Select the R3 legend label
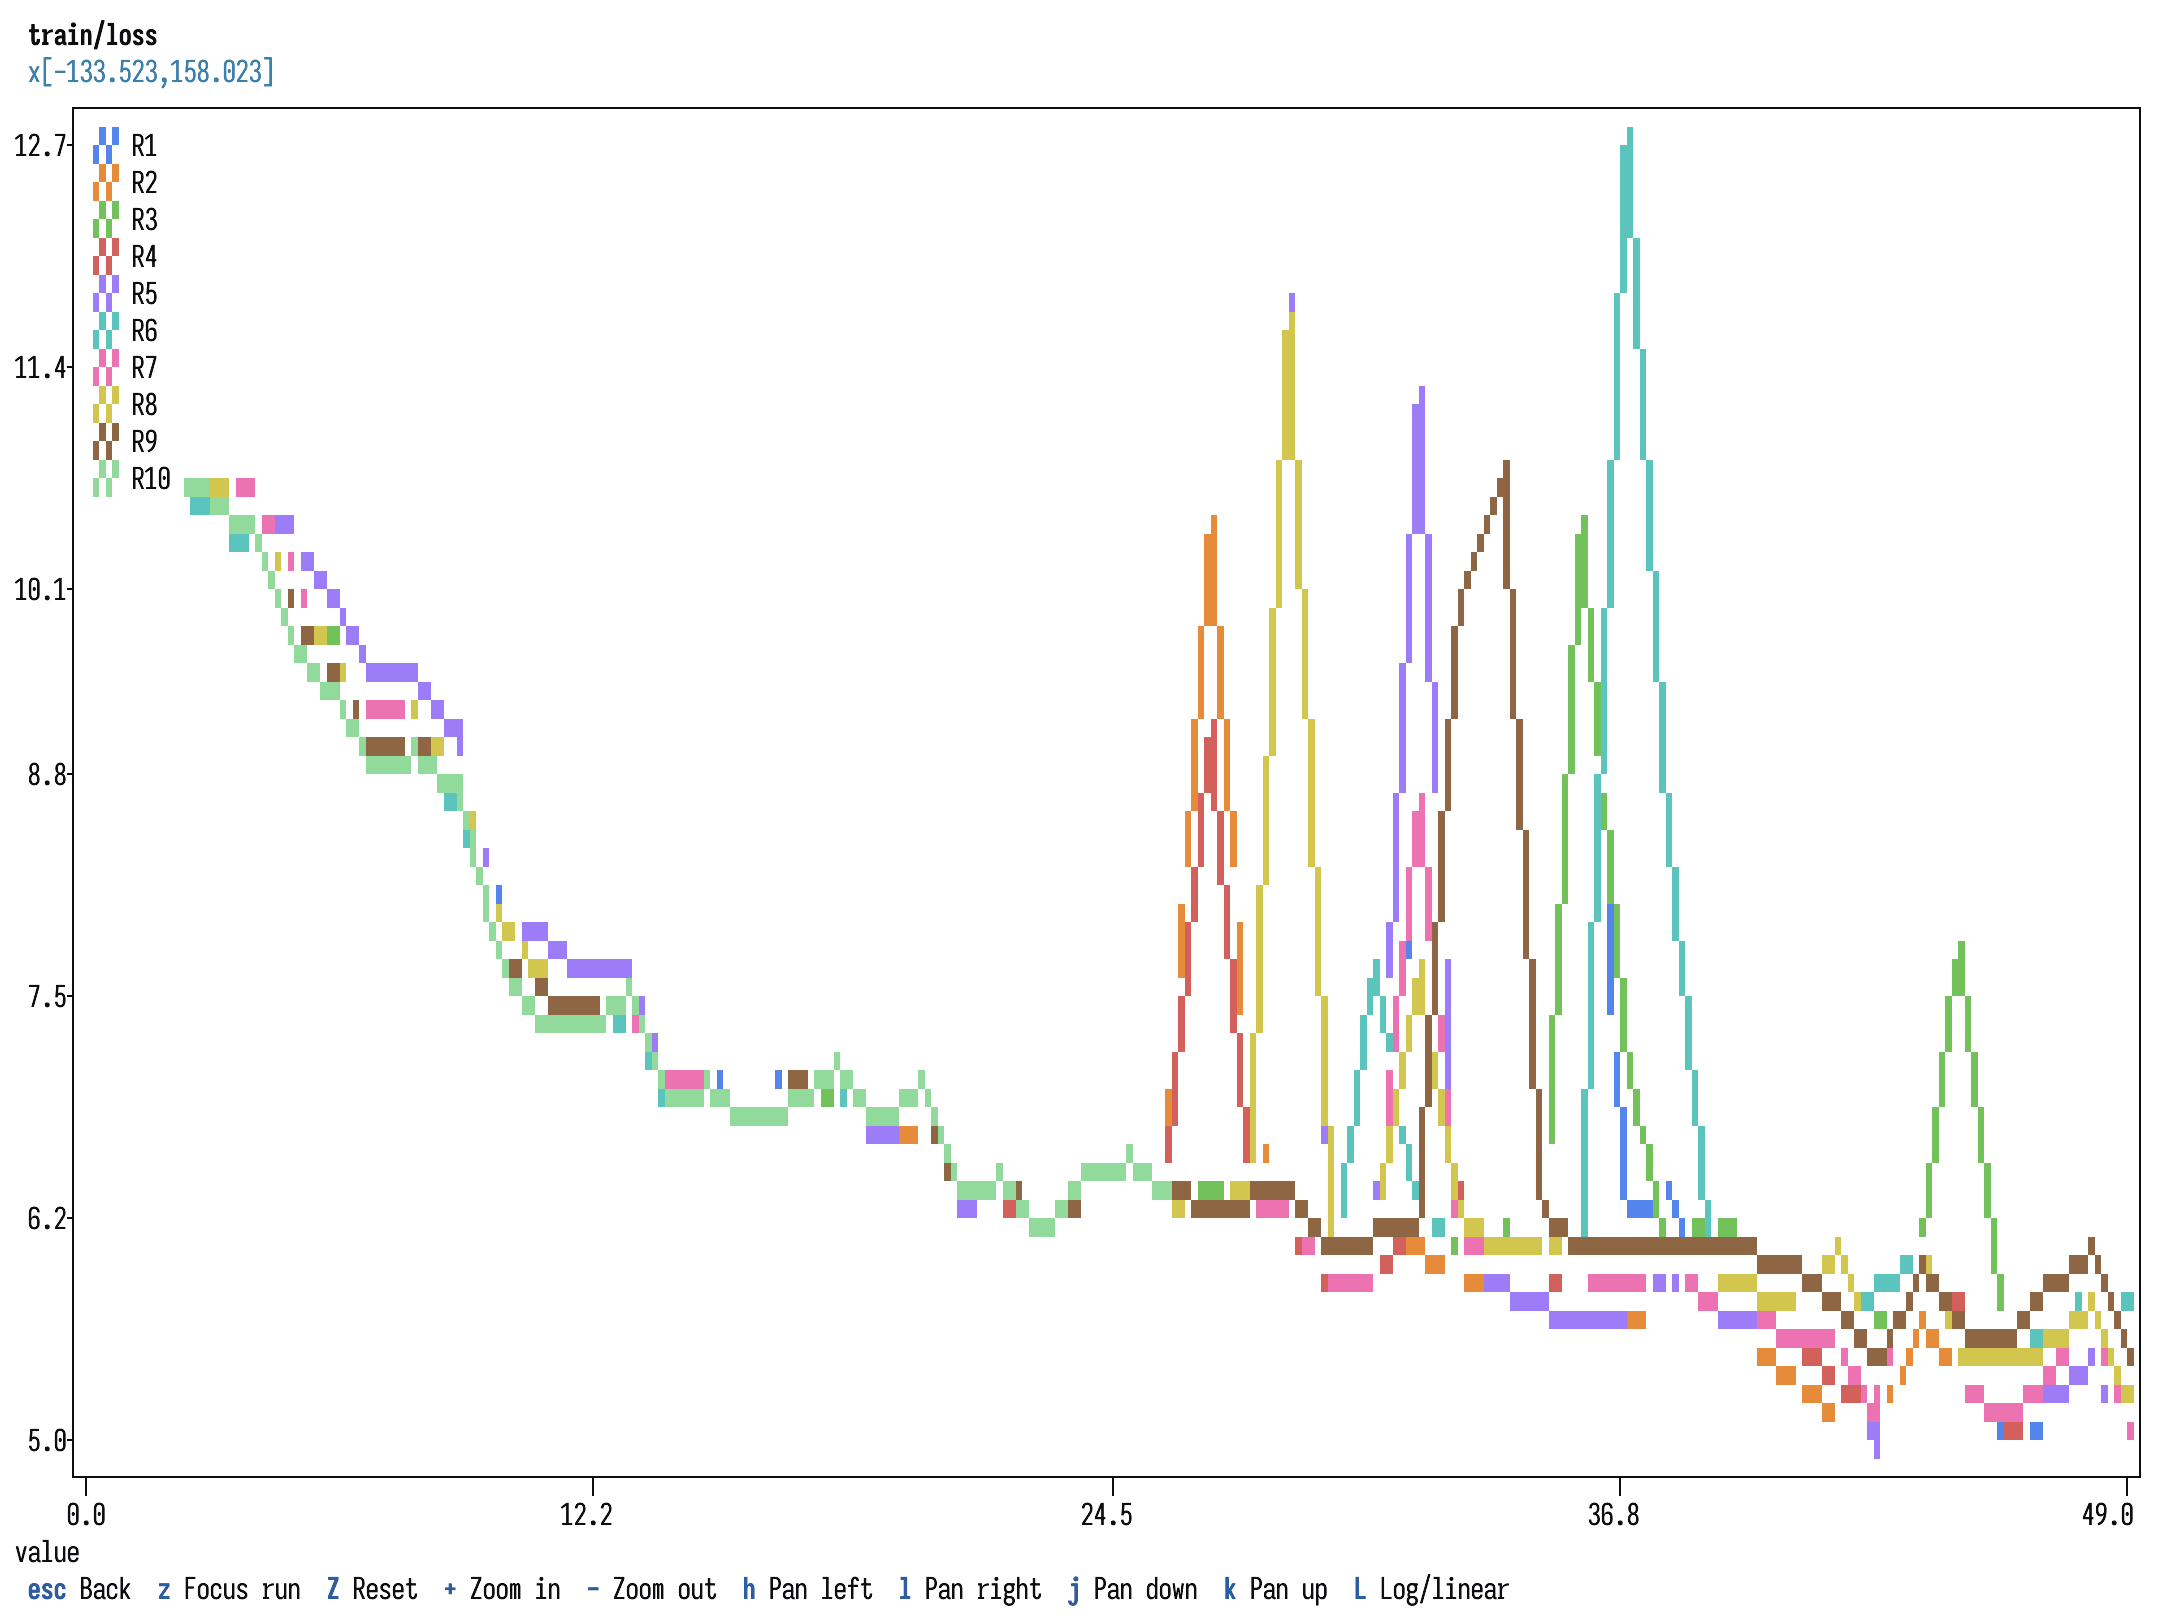 [x=144, y=220]
